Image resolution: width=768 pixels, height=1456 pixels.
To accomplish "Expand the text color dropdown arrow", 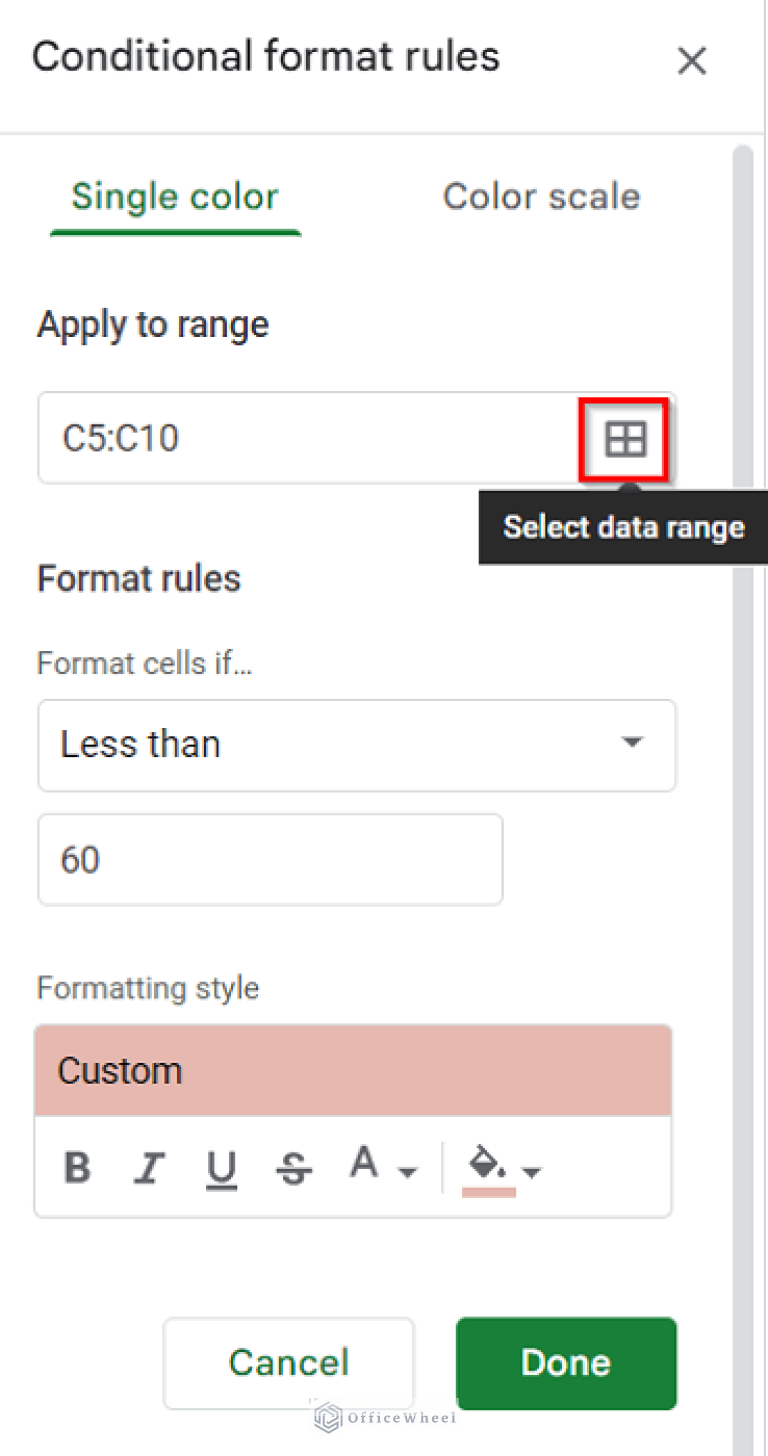I will coord(407,1171).
